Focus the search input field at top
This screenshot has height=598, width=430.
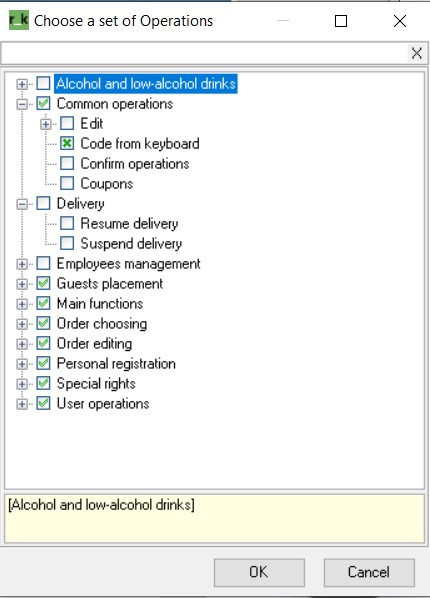click(x=205, y=53)
